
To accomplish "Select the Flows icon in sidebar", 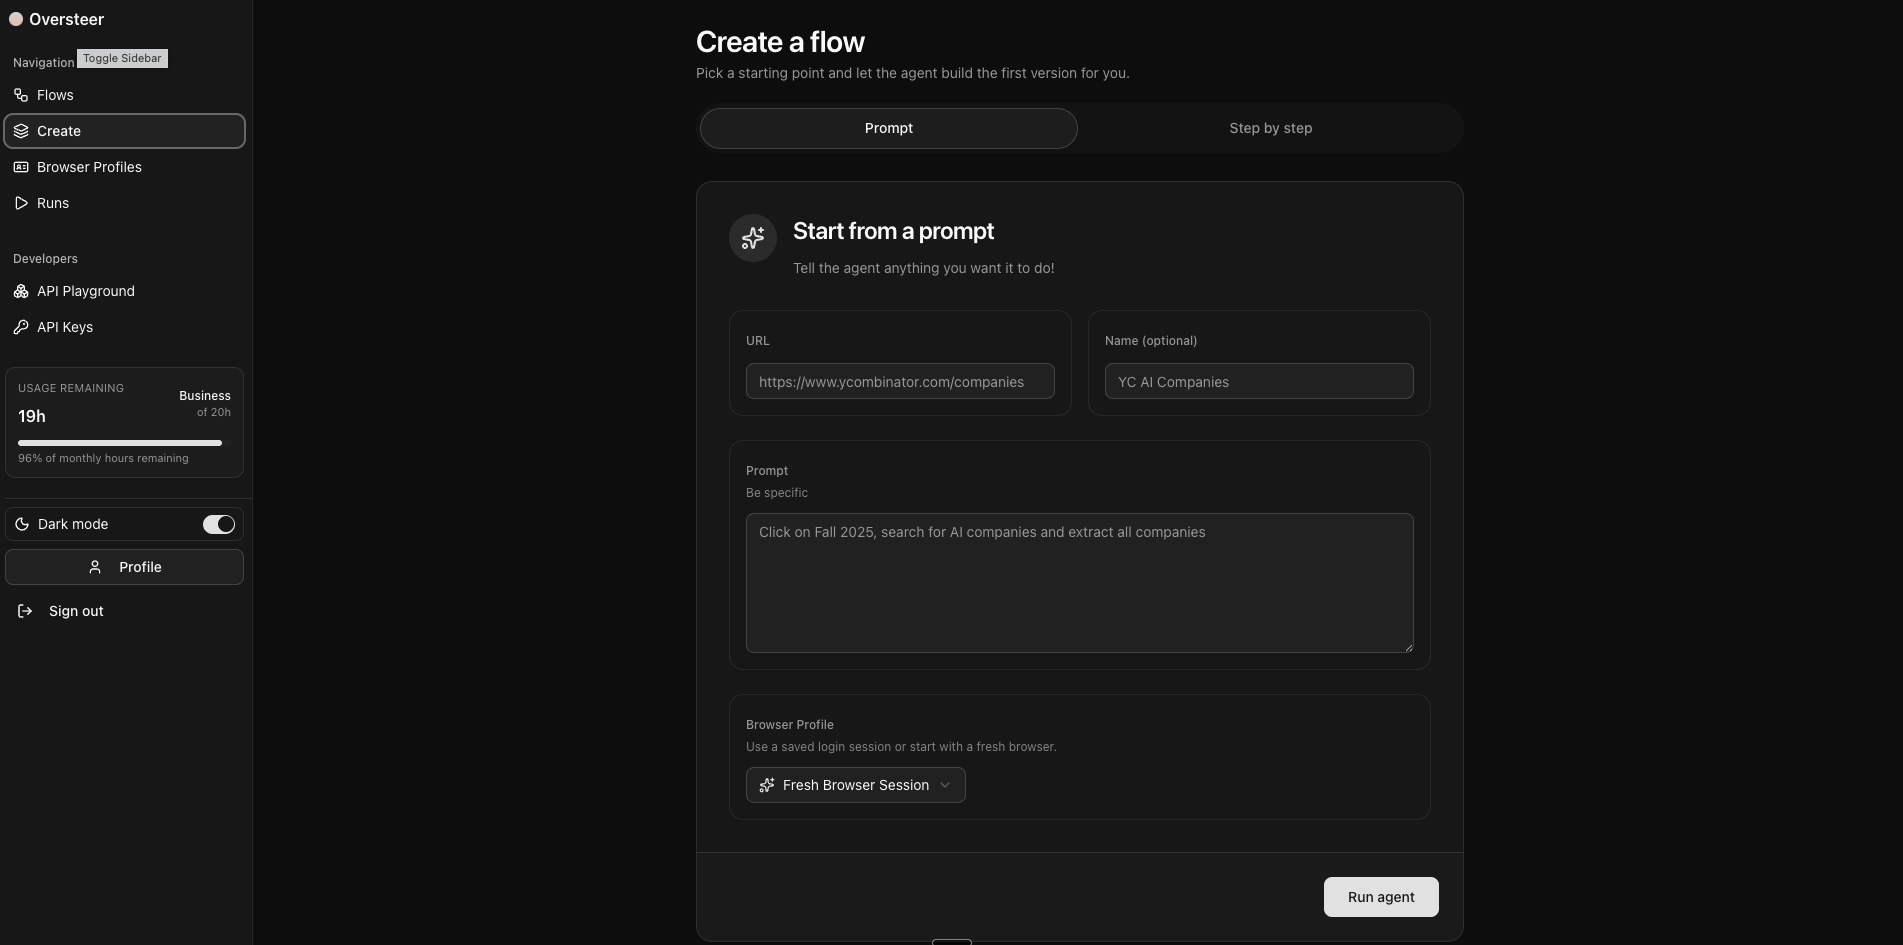I will pyautogui.click(x=21, y=95).
